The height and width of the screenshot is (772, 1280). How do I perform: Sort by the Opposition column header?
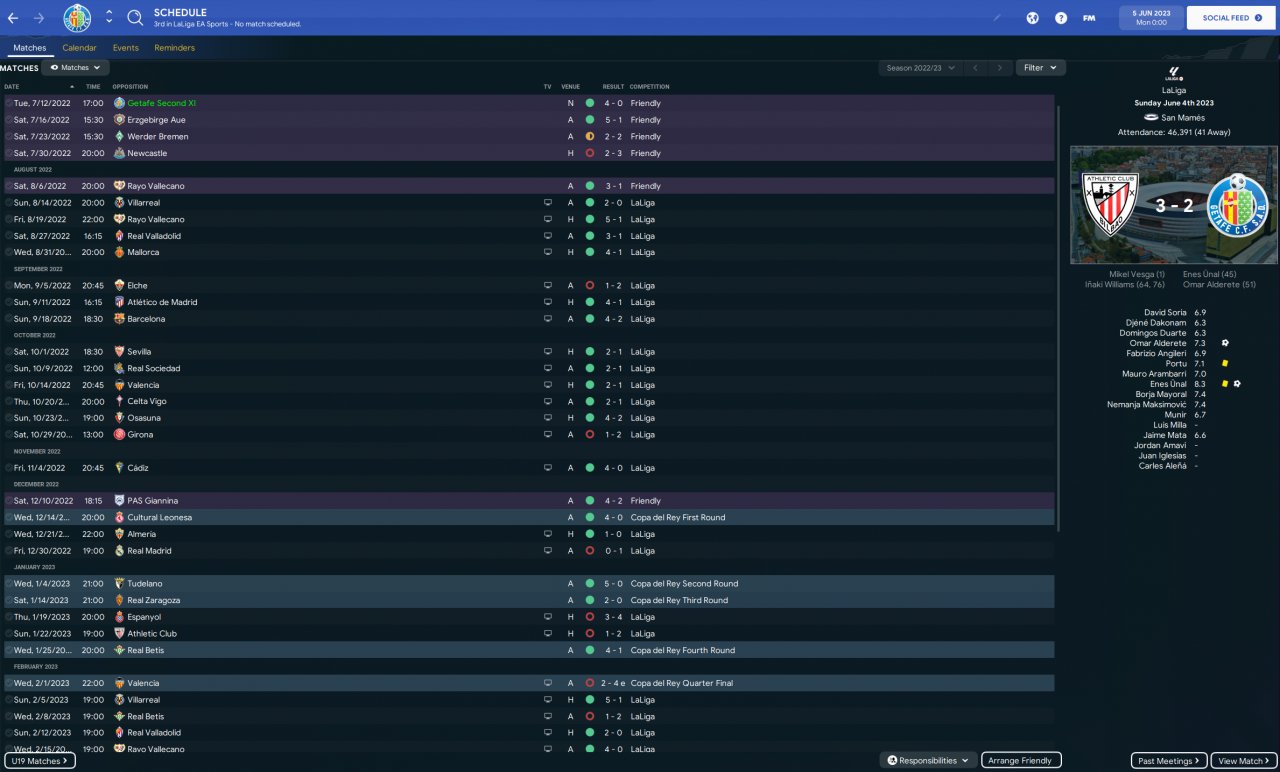point(130,87)
